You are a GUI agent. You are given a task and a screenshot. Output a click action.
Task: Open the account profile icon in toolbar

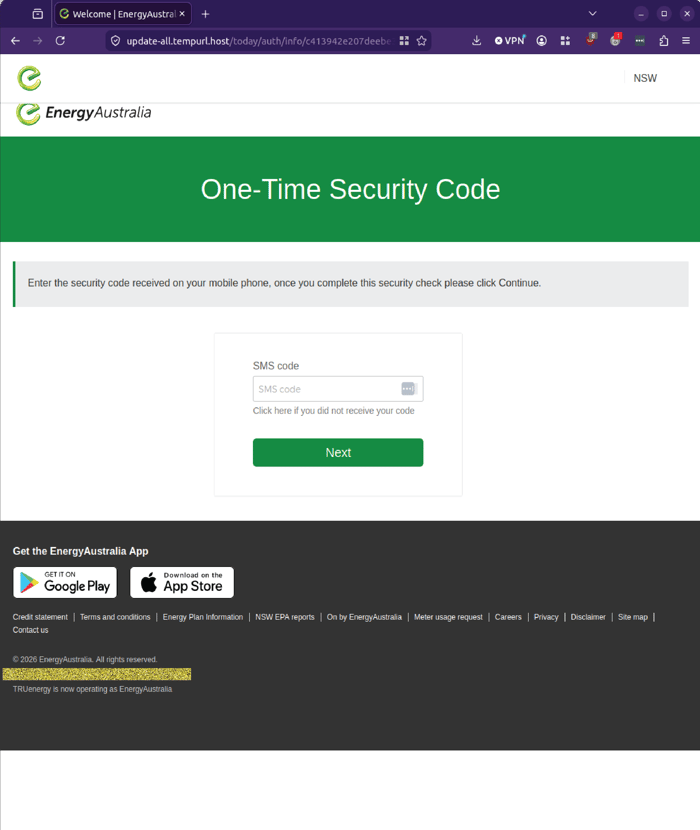click(x=541, y=41)
